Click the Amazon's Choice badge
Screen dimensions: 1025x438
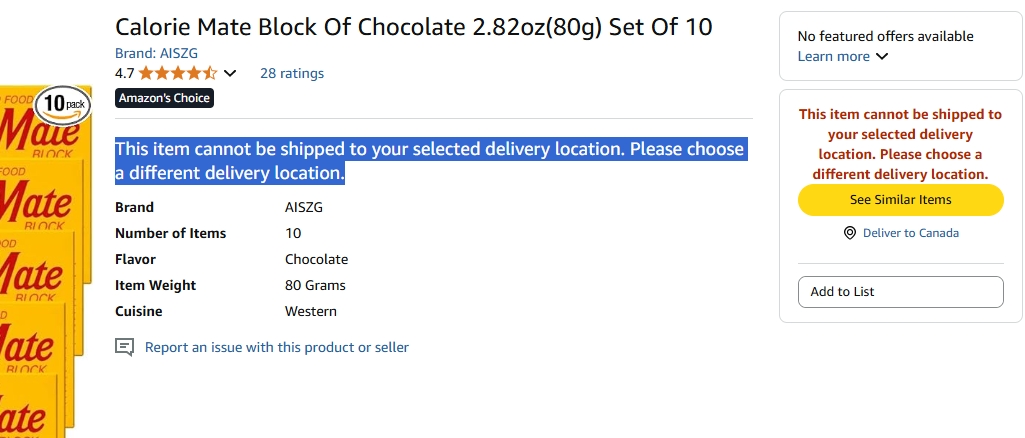164,98
